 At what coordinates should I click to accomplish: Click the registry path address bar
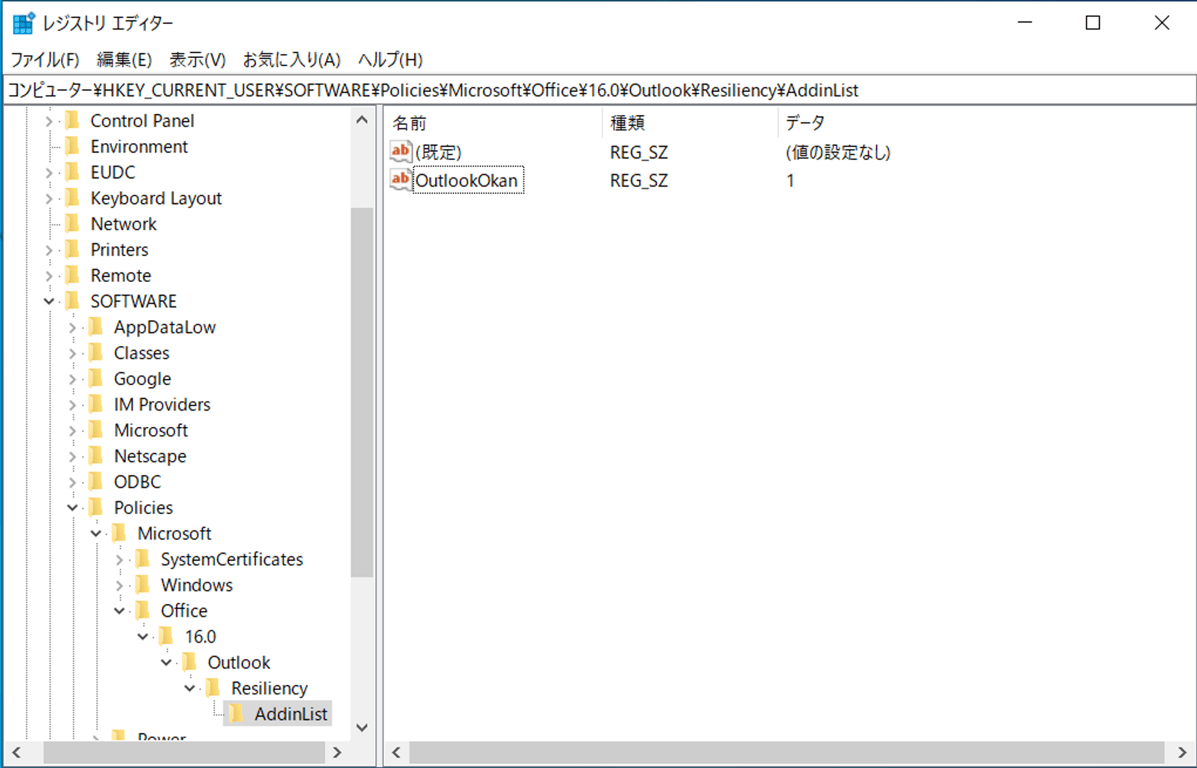pyautogui.click(x=598, y=90)
